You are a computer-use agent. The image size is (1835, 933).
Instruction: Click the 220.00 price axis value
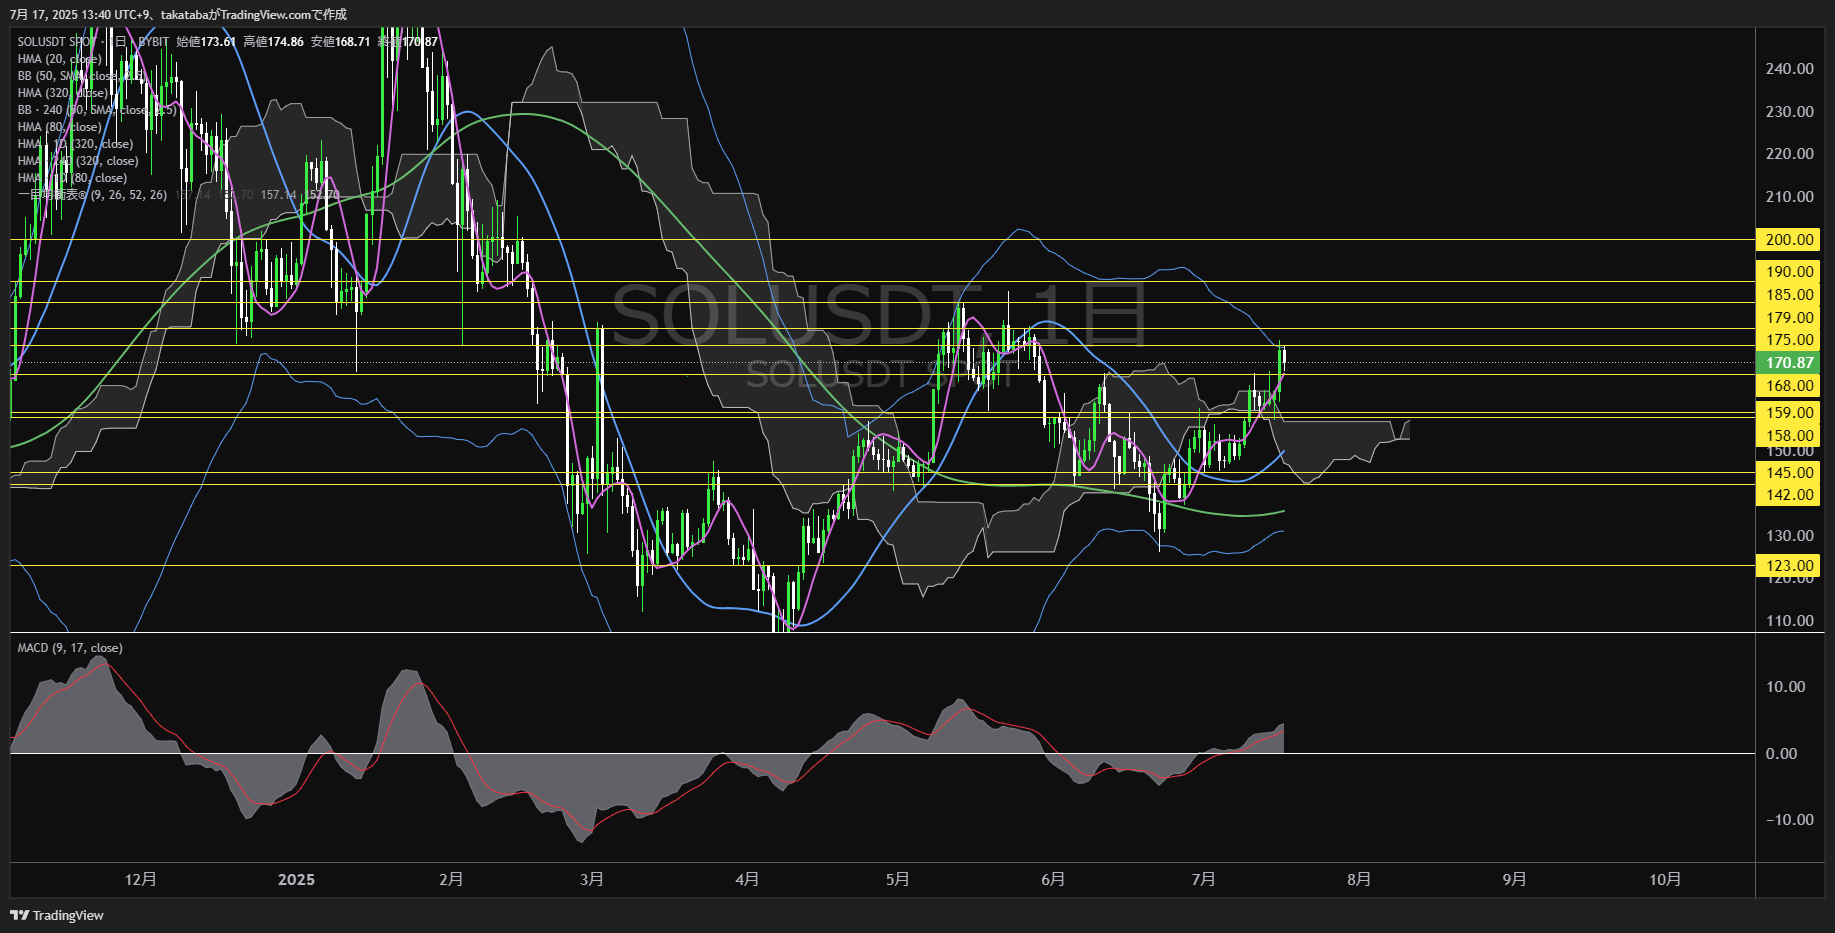1789,154
